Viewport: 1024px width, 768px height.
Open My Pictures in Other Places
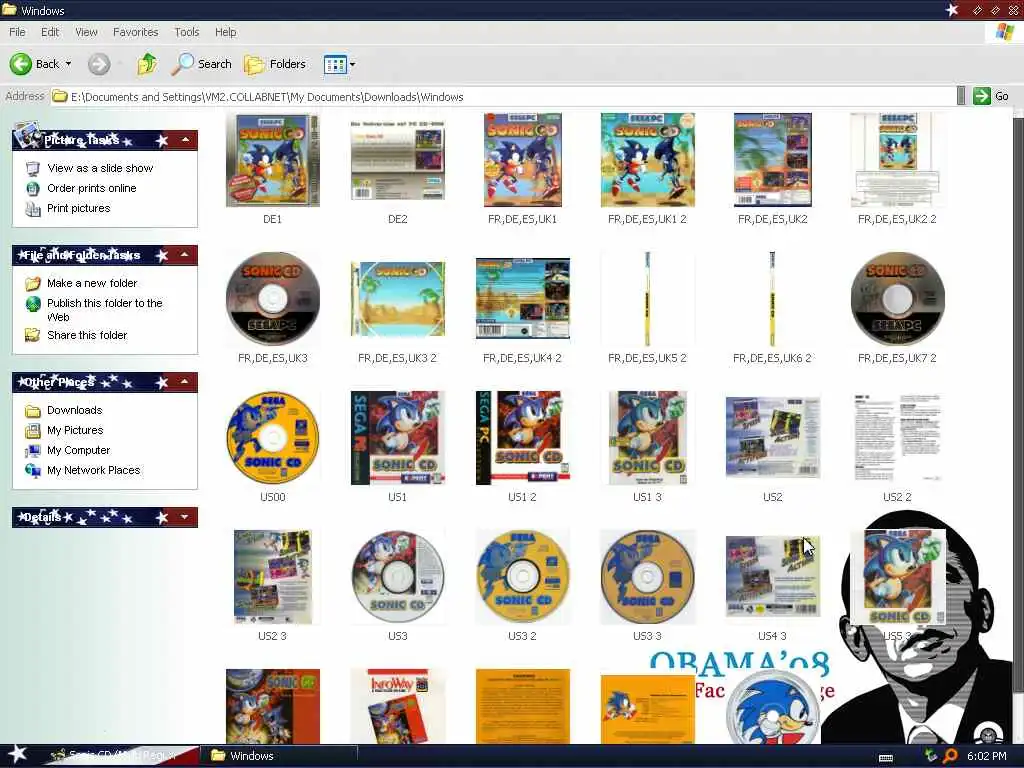(x=75, y=430)
